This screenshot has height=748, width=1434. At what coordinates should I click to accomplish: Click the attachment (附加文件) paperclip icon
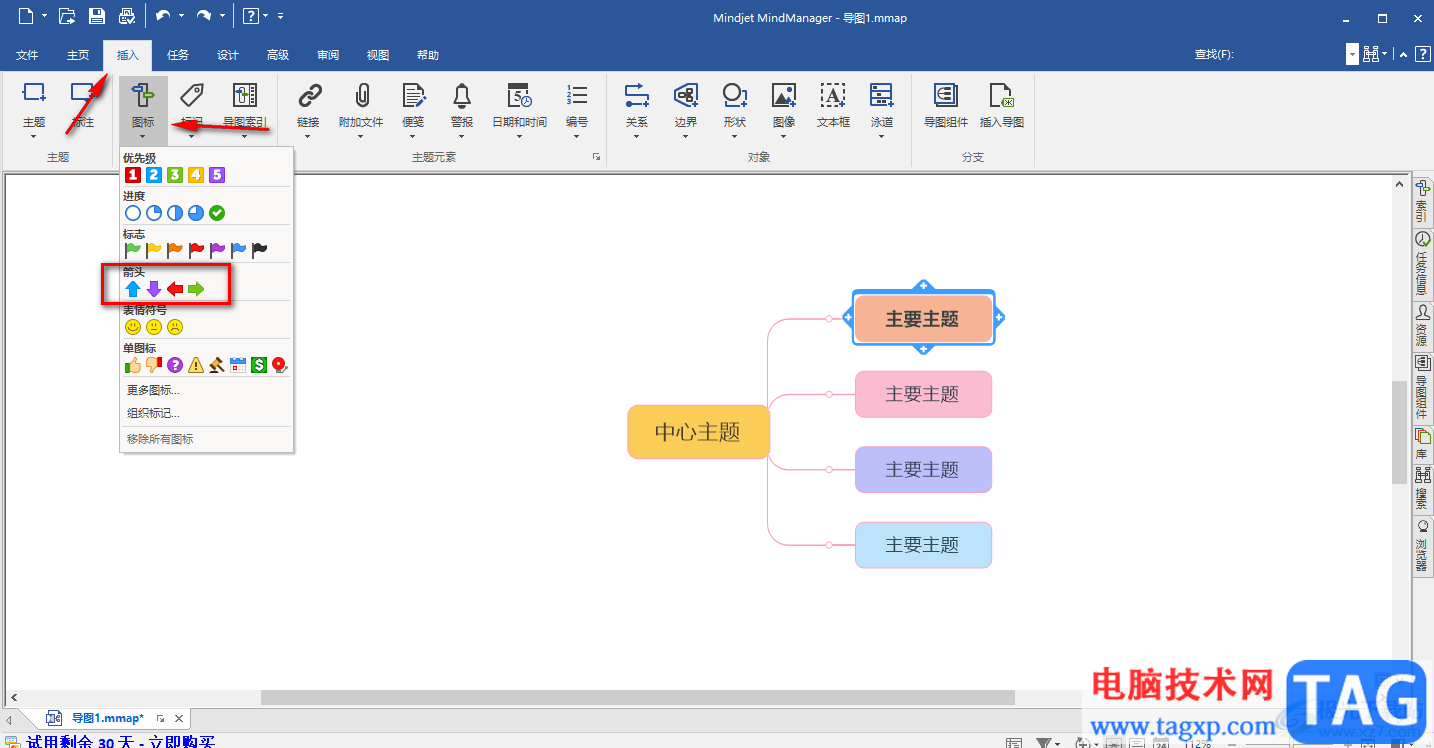(x=361, y=95)
